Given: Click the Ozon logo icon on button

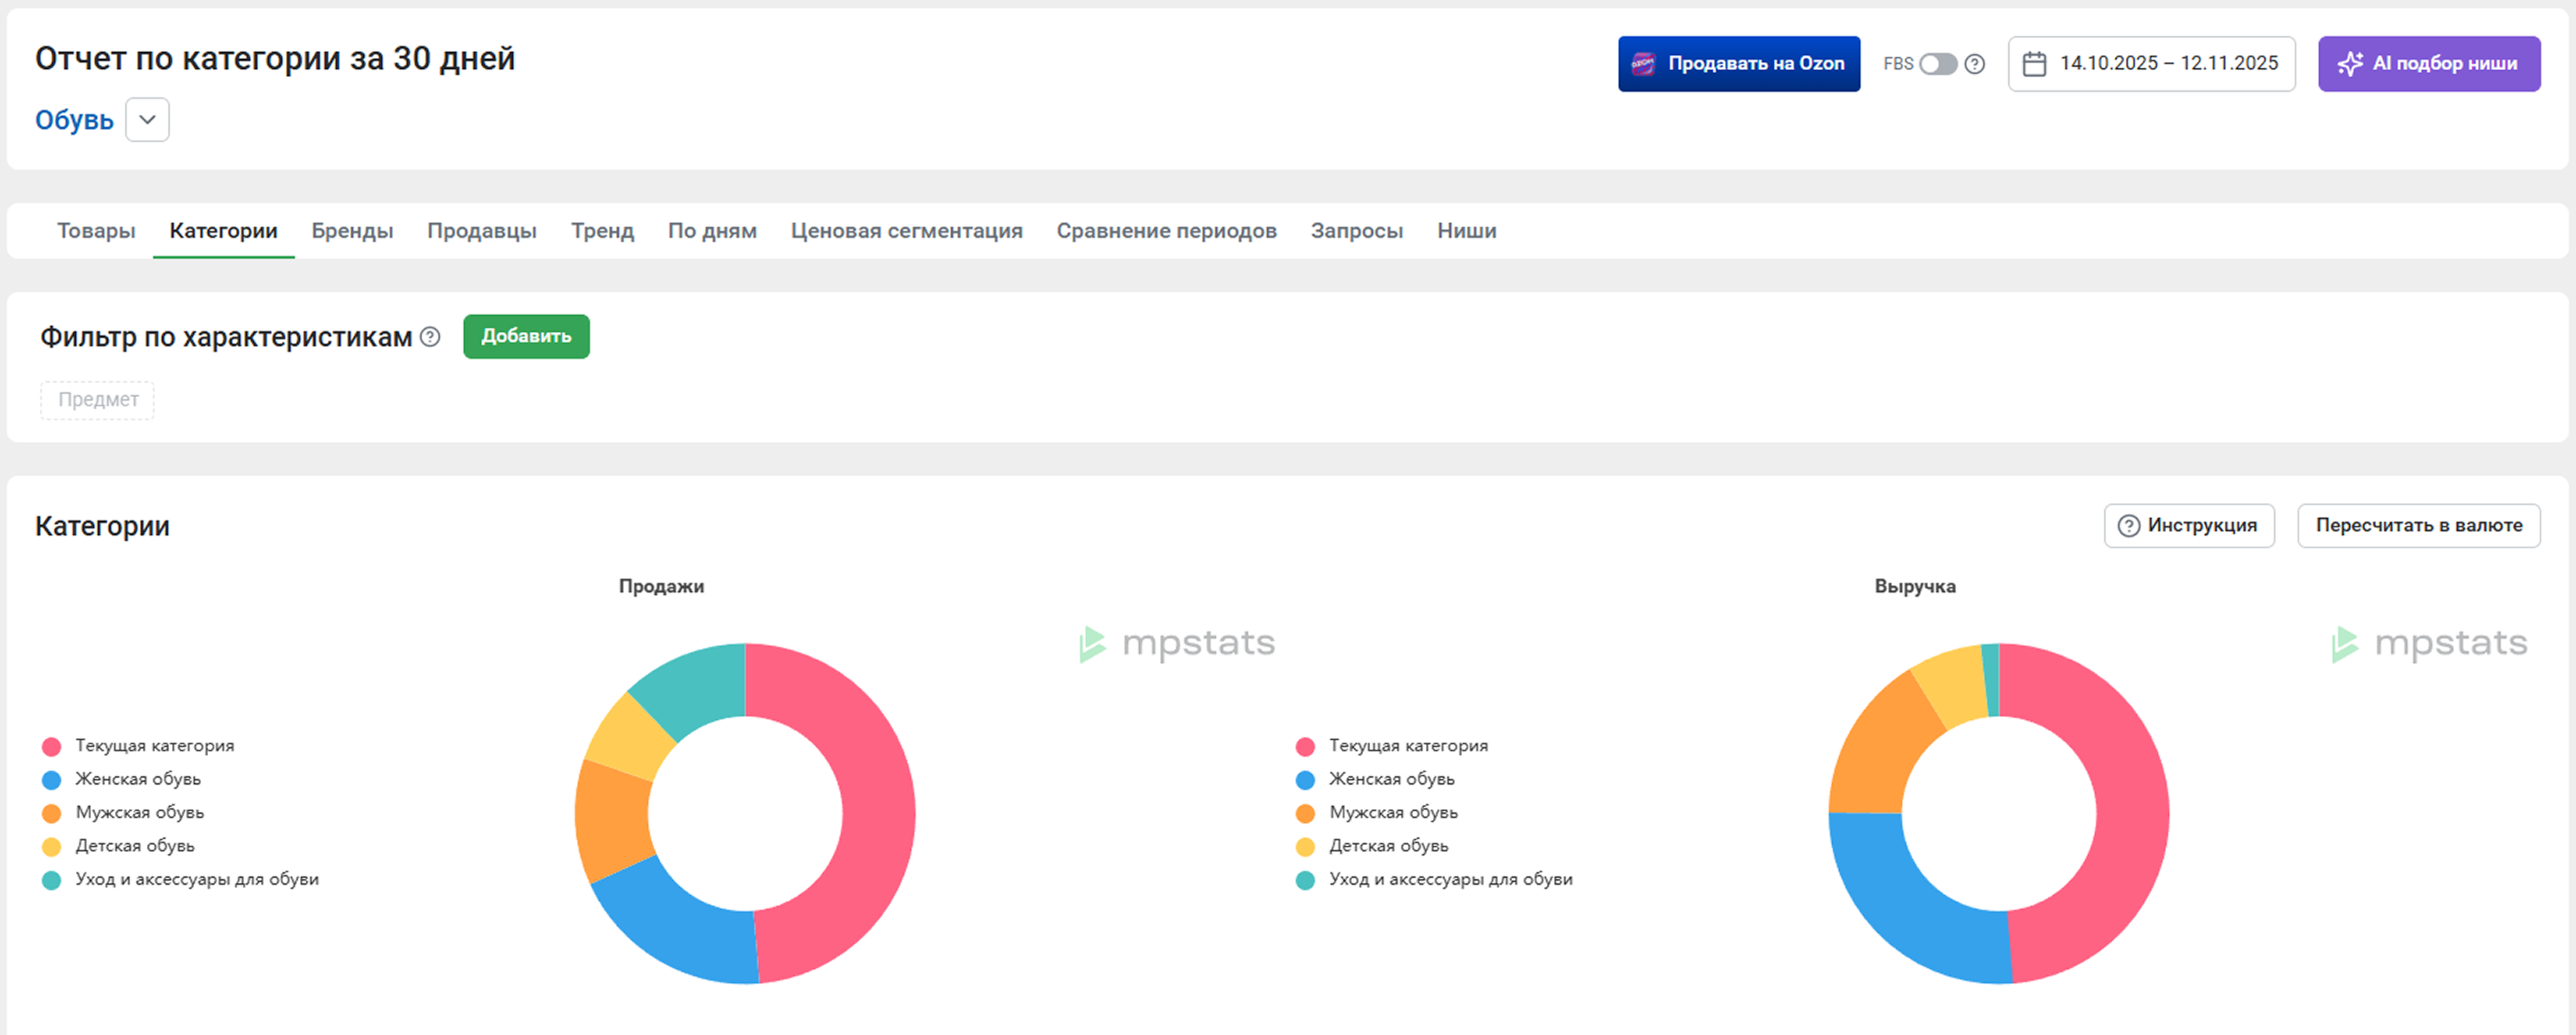Looking at the screenshot, I should [x=1643, y=64].
